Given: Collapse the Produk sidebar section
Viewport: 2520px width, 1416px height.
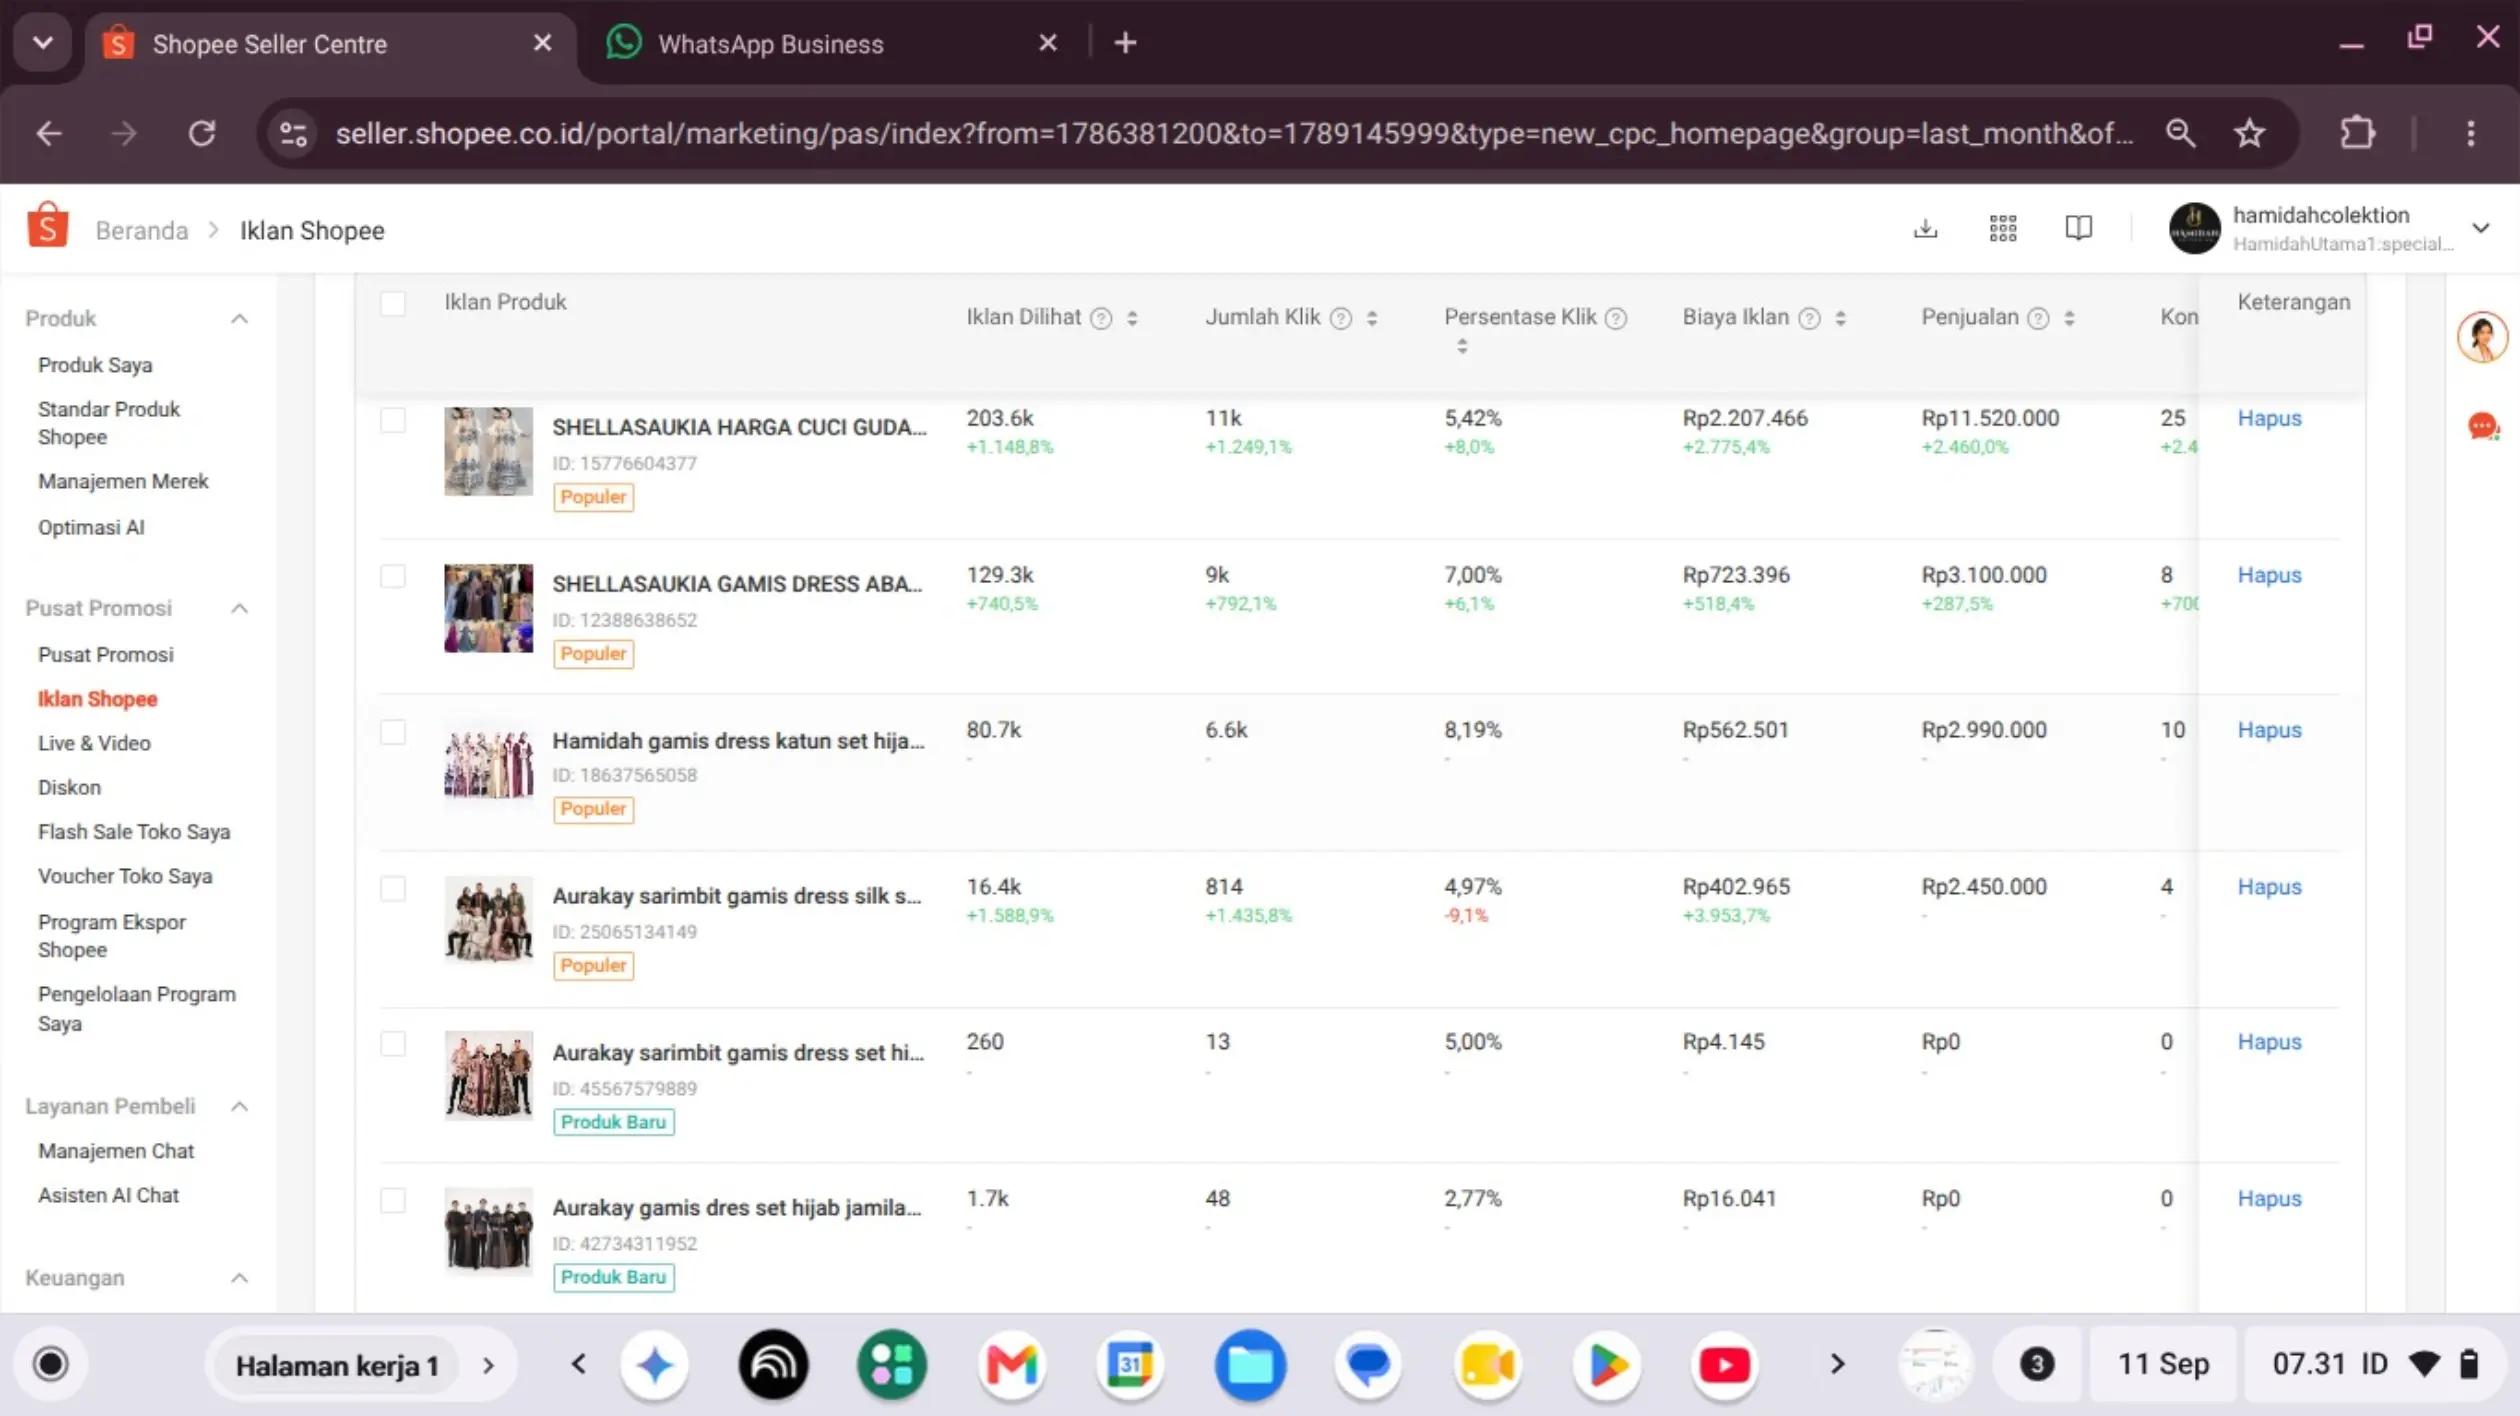Looking at the screenshot, I should point(239,319).
